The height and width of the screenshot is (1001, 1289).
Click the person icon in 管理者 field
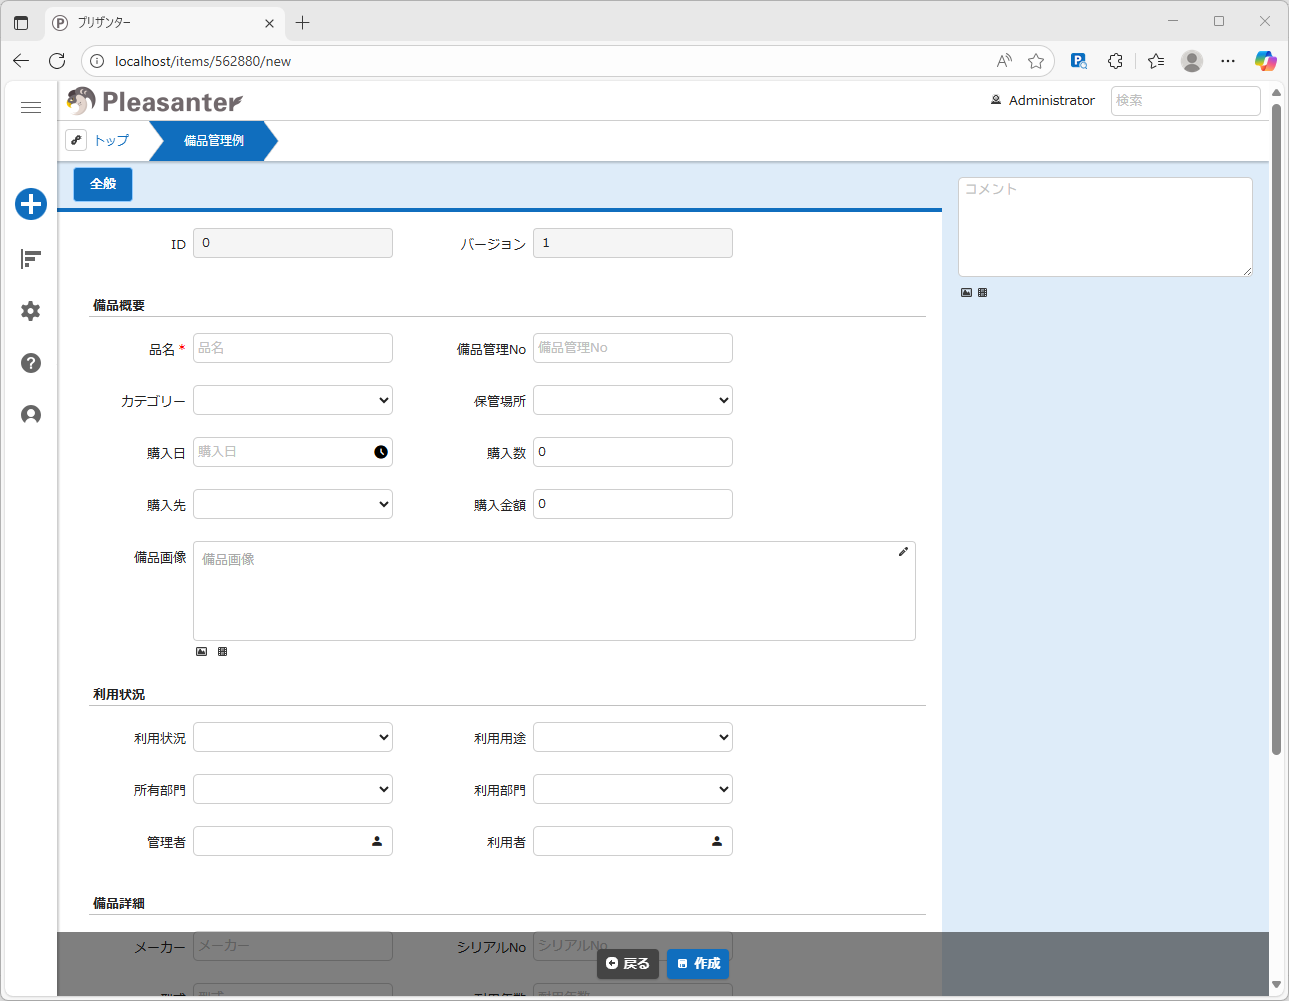(x=377, y=841)
